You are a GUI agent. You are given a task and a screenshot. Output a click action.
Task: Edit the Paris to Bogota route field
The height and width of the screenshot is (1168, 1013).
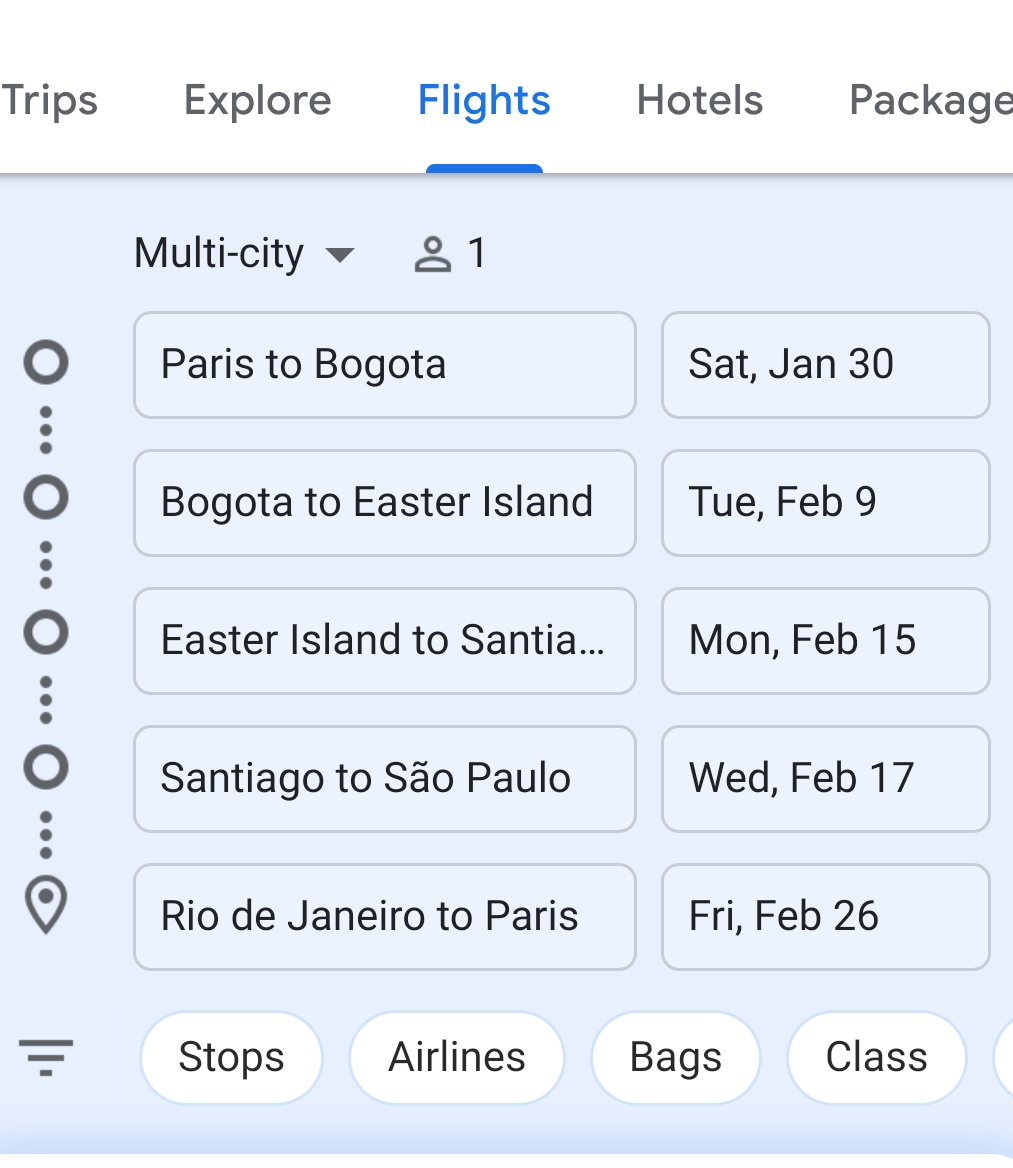(384, 365)
